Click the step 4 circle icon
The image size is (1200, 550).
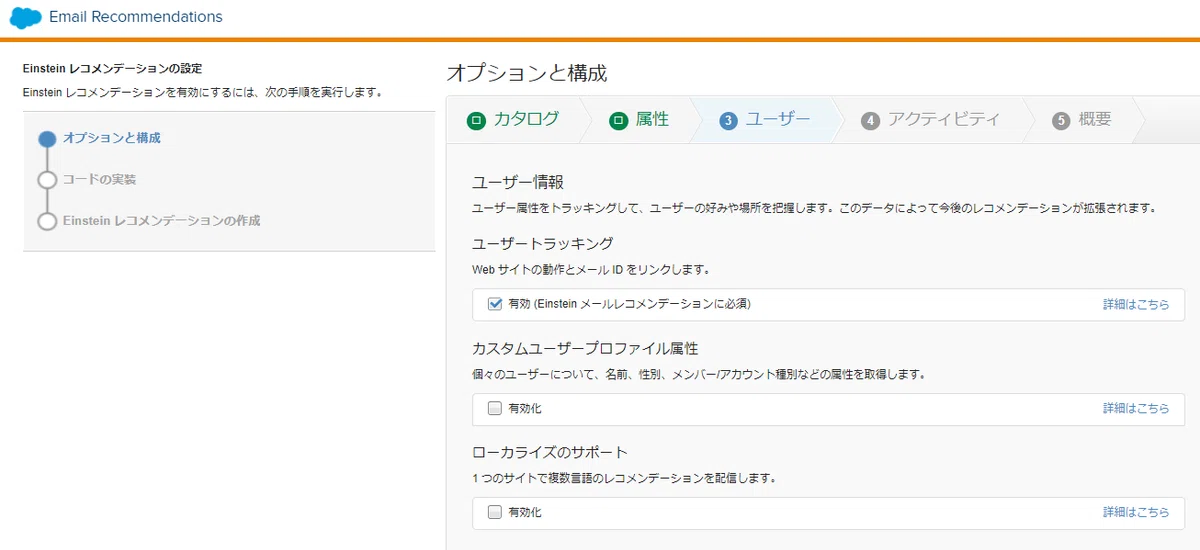(x=870, y=120)
